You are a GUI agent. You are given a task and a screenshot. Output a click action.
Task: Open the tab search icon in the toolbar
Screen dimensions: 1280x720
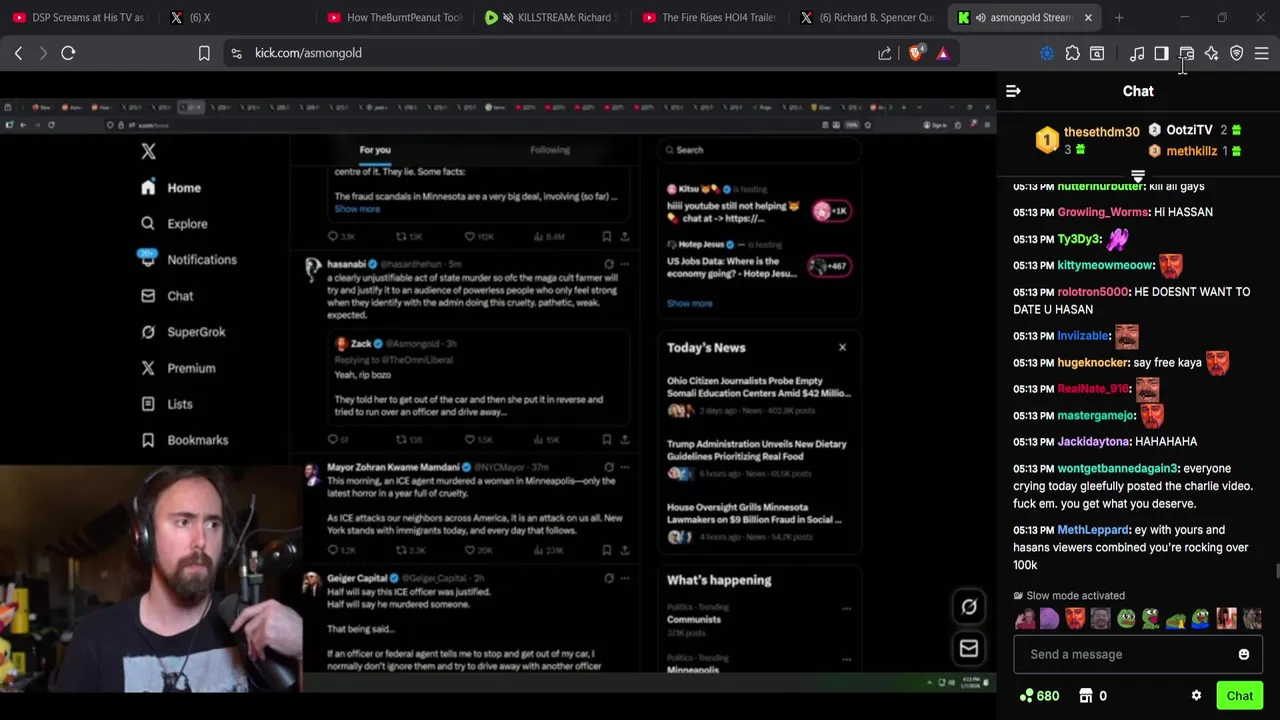click(1097, 53)
